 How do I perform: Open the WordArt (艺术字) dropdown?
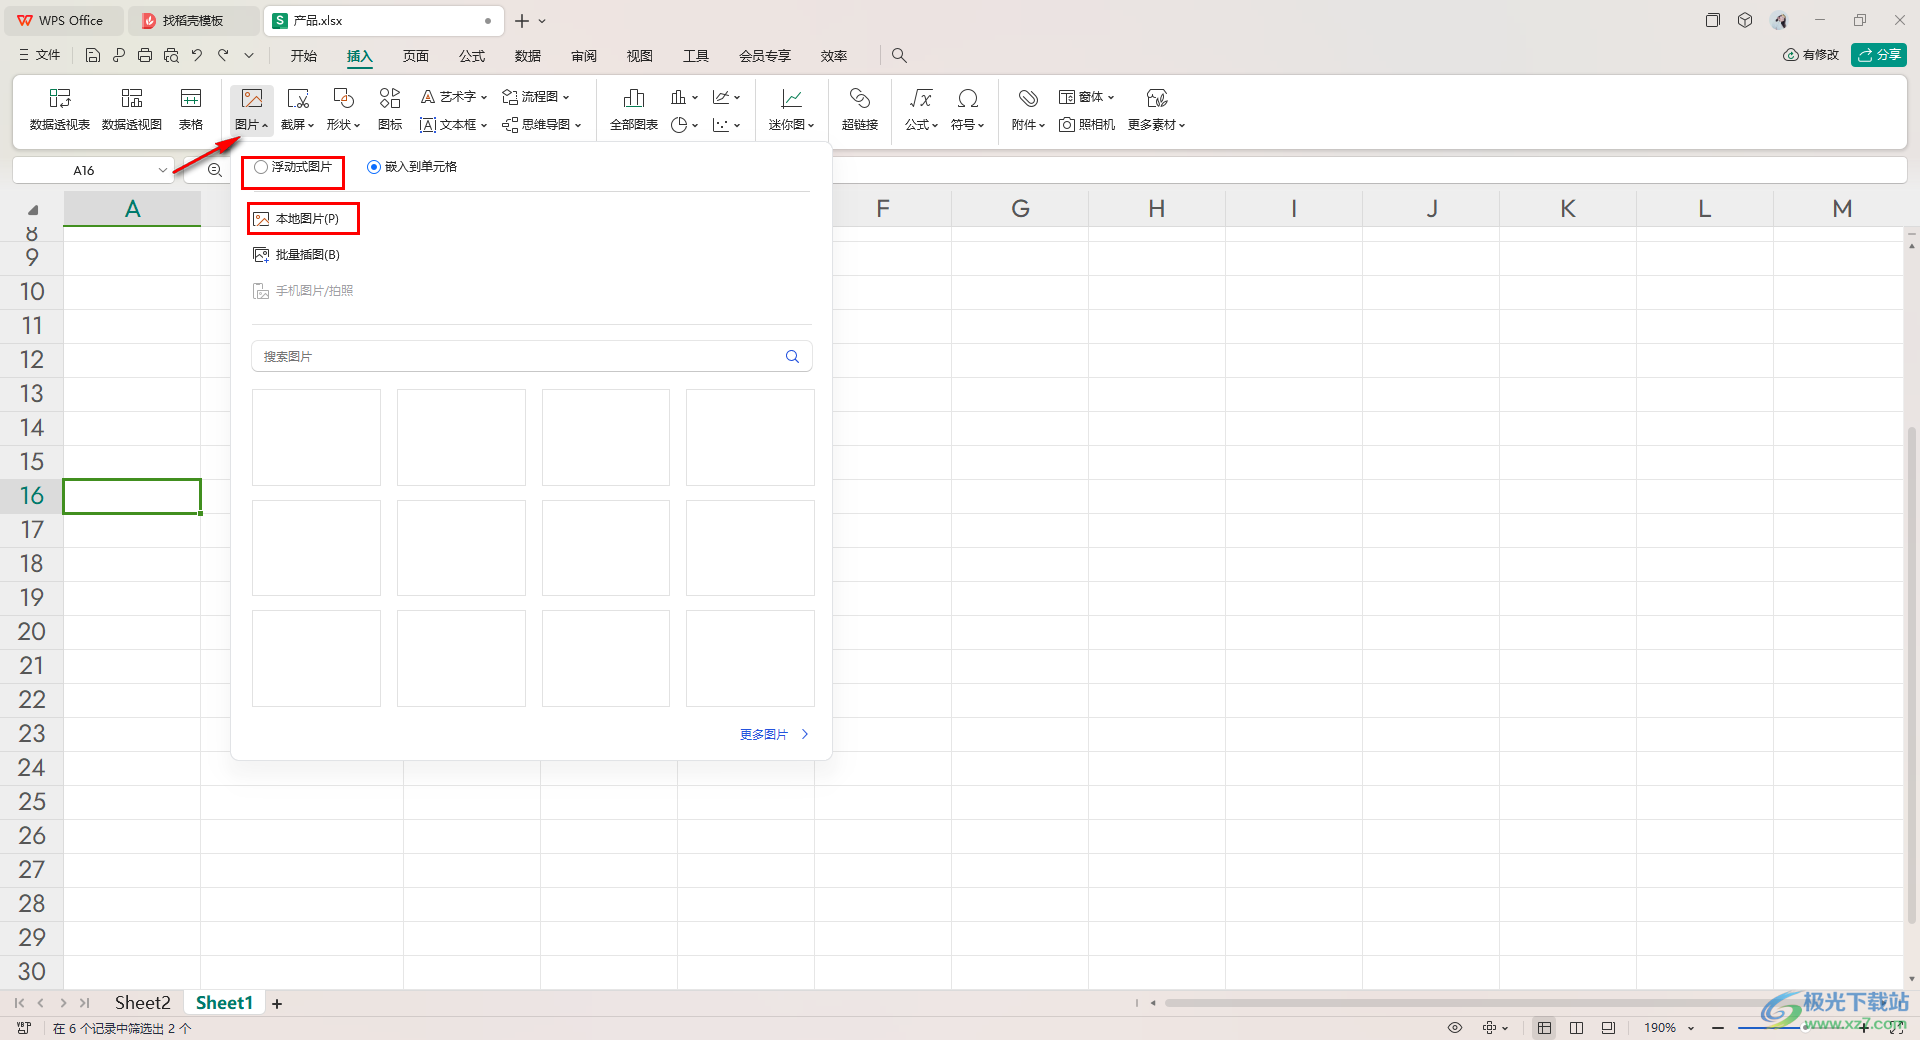[454, 97]
